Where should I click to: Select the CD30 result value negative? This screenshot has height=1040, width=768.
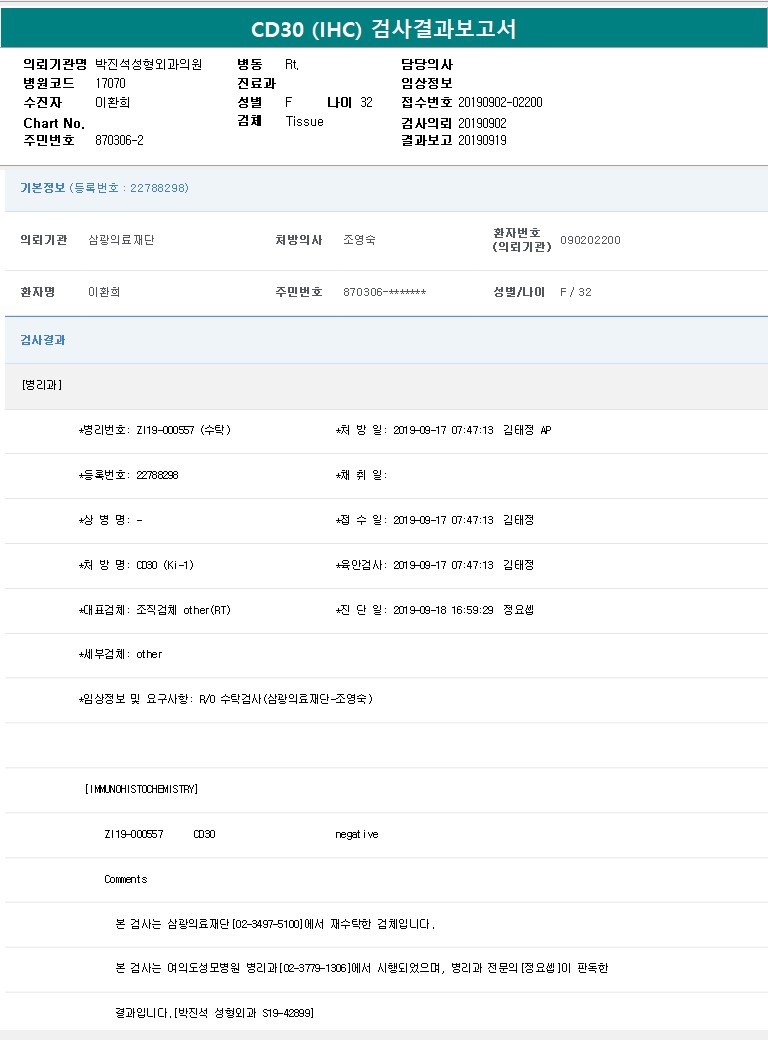point(356,834)
